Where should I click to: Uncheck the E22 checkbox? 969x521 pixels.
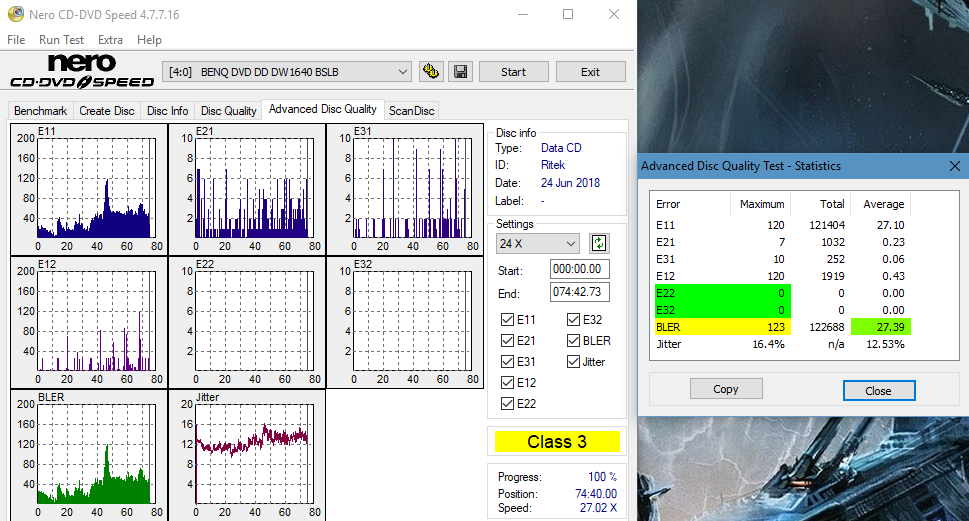coord(507,404)
